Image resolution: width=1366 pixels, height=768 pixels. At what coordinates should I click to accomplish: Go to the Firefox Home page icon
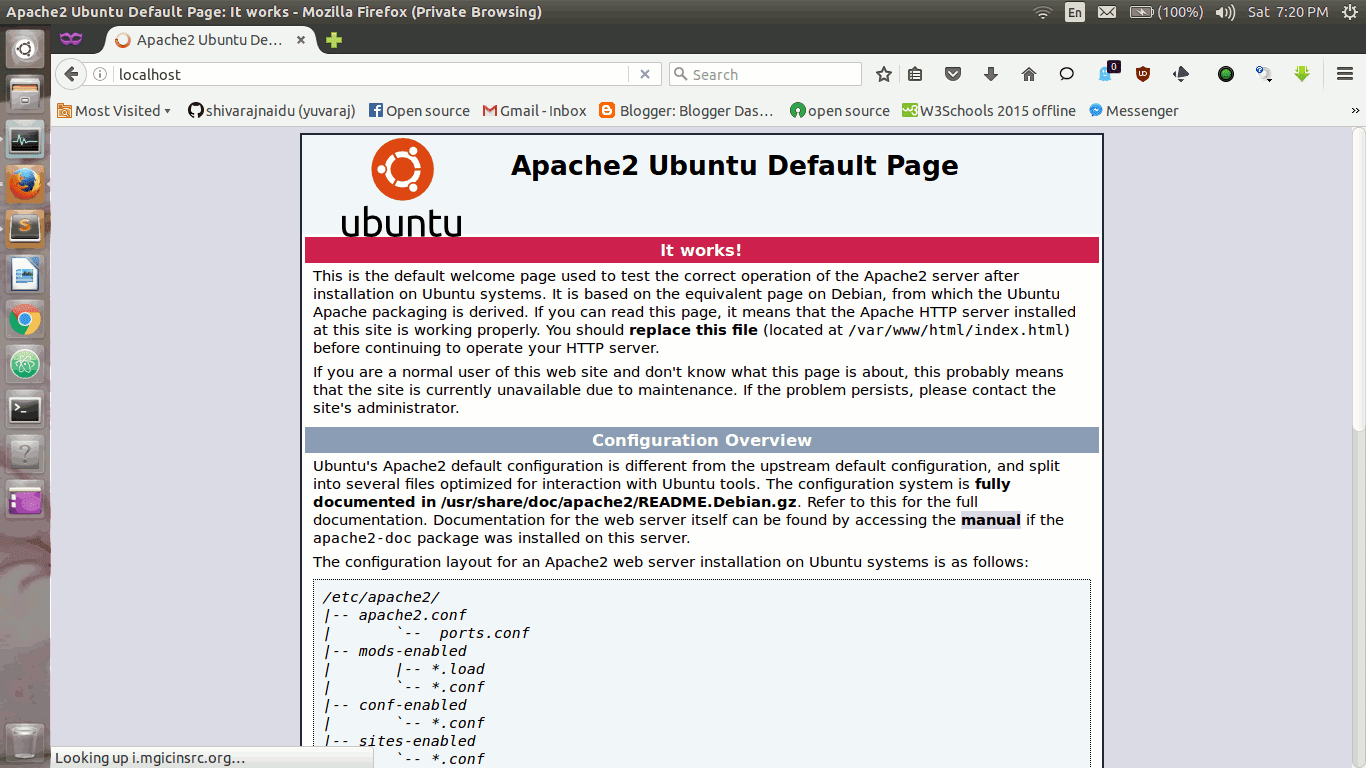pyautogui.click(x=1029, y=74)
